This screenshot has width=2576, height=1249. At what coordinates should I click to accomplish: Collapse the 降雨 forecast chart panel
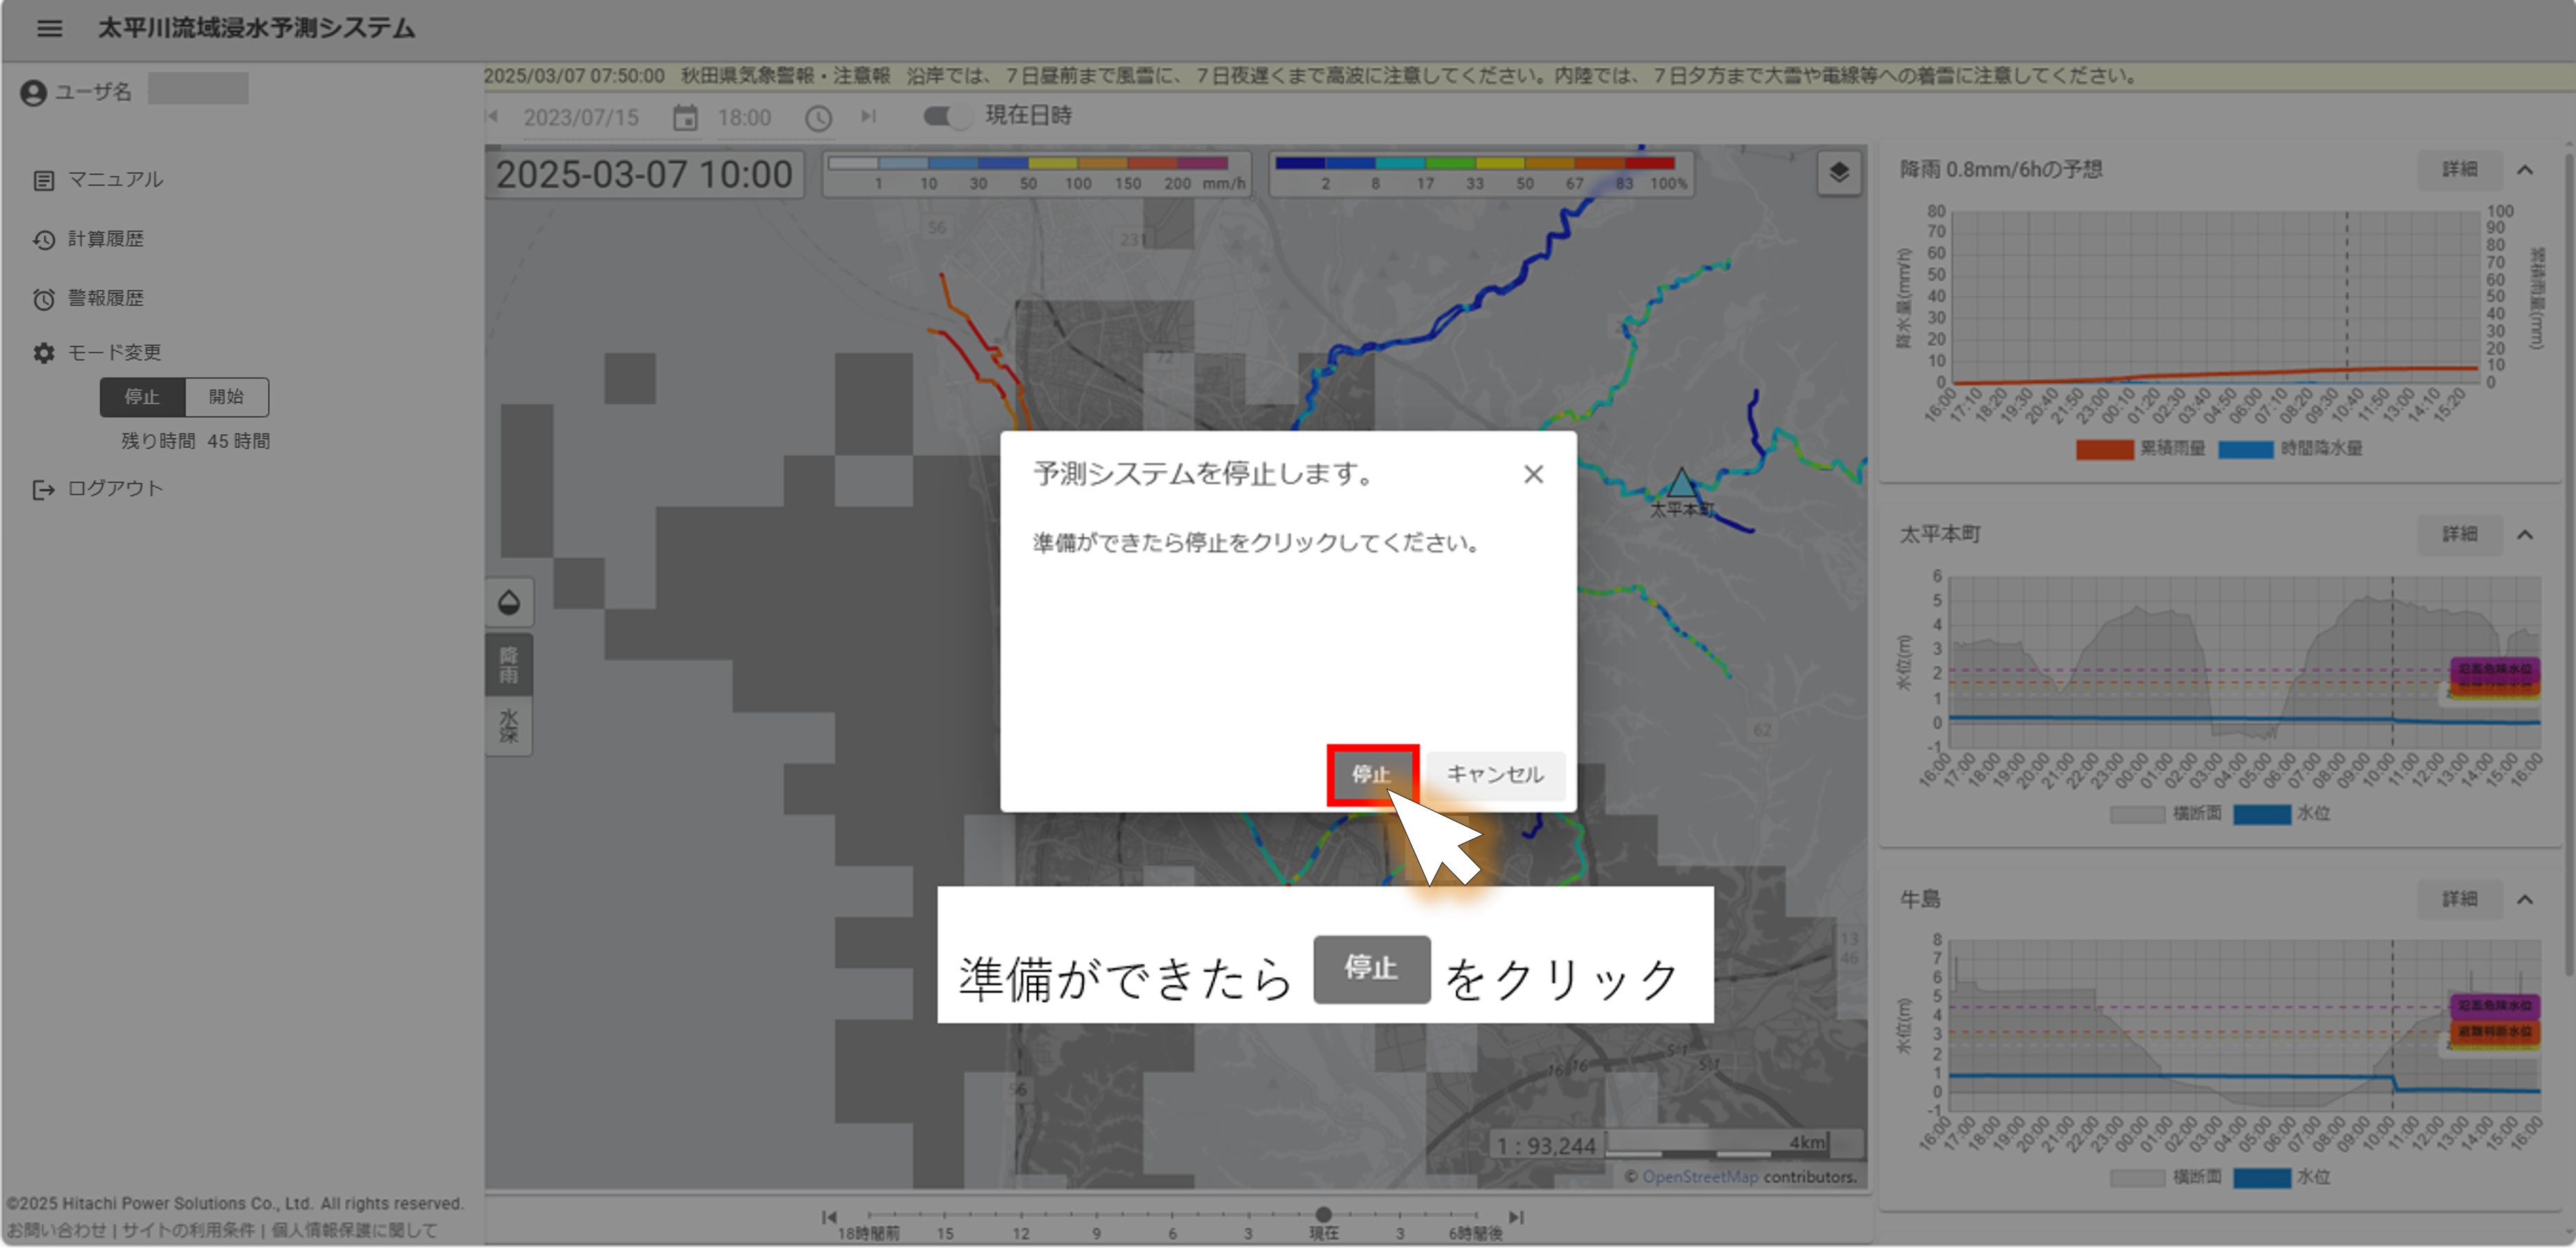click(2524, 169)
